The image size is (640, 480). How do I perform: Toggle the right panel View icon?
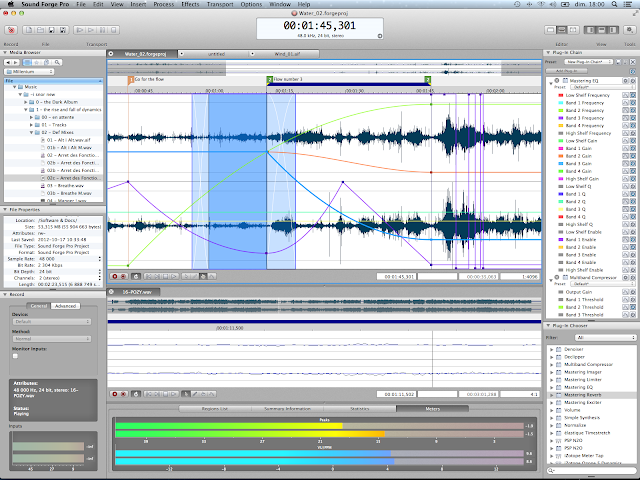(613, 30)
